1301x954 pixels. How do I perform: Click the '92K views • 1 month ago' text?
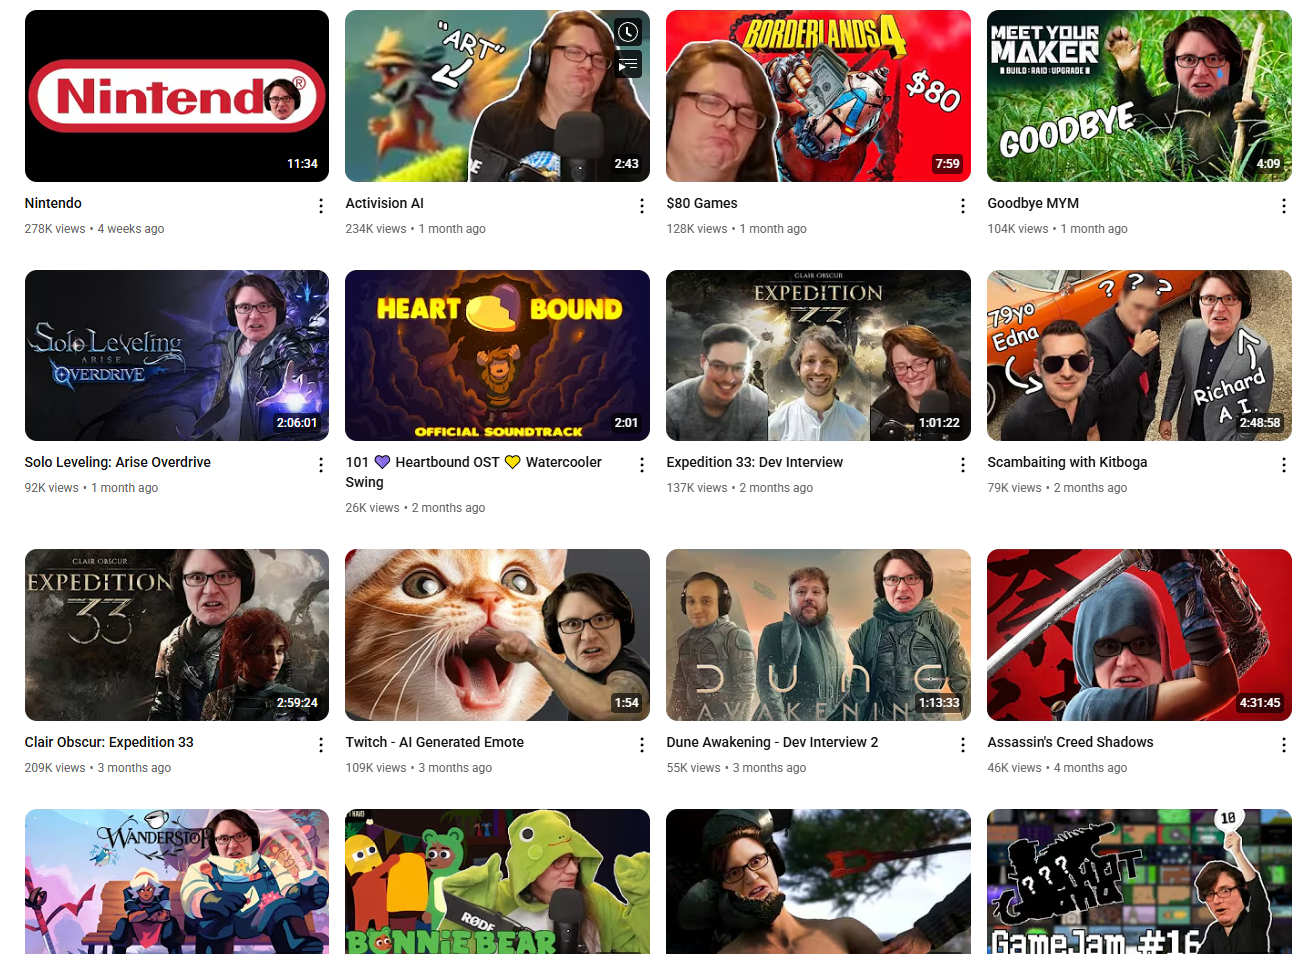click(91, 488)
